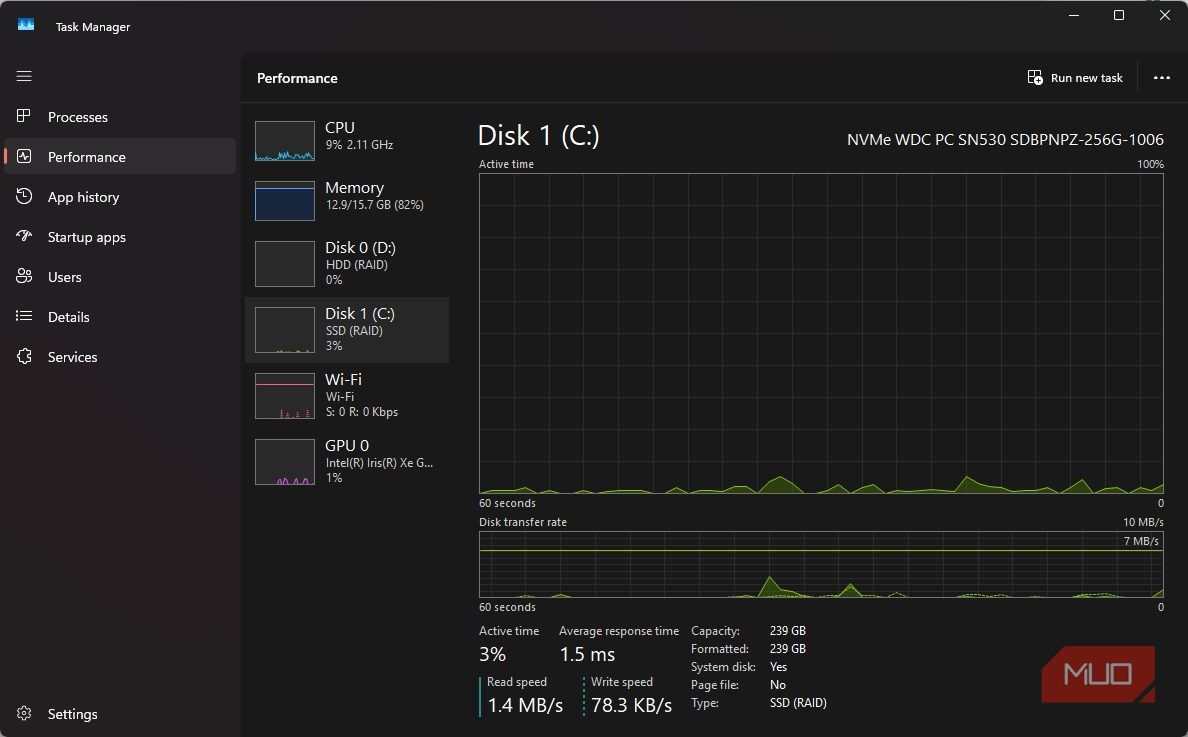This screenshot has height=737, width=1188.
Task: Click the Startup apps gauge icon
Action: [x=23, y=236]
